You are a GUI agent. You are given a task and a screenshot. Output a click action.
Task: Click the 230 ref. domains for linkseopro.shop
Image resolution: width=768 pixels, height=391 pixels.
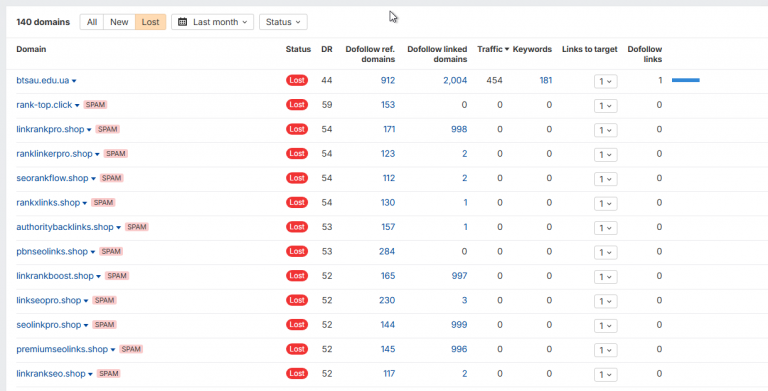387,300
